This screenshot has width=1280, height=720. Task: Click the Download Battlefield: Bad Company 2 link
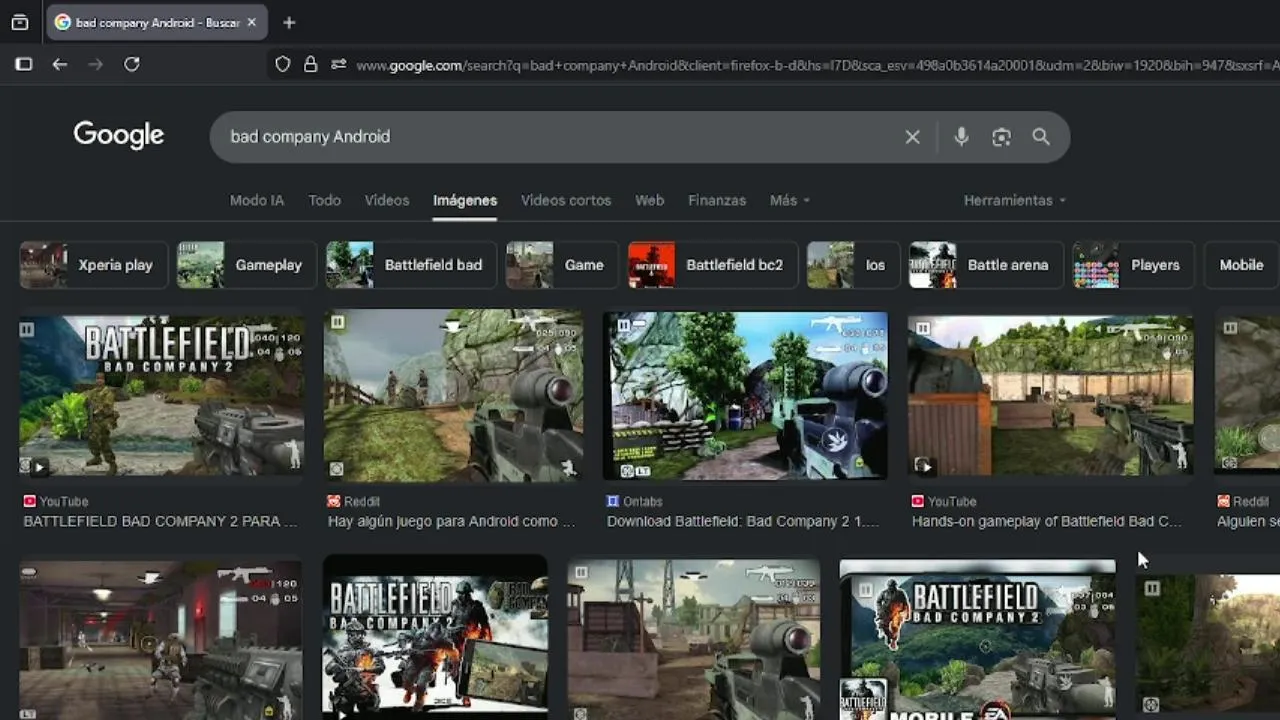(x=743, y=521)
